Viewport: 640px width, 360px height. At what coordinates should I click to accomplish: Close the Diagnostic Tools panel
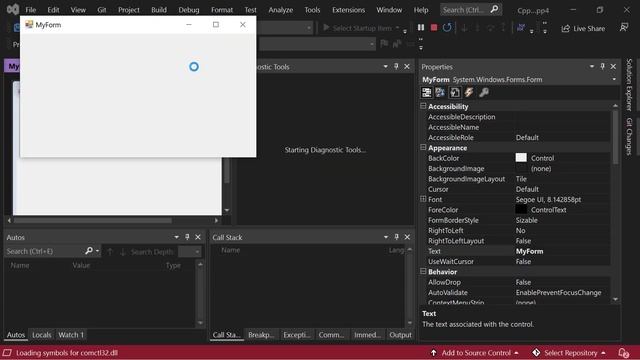(x=407, y=66)
